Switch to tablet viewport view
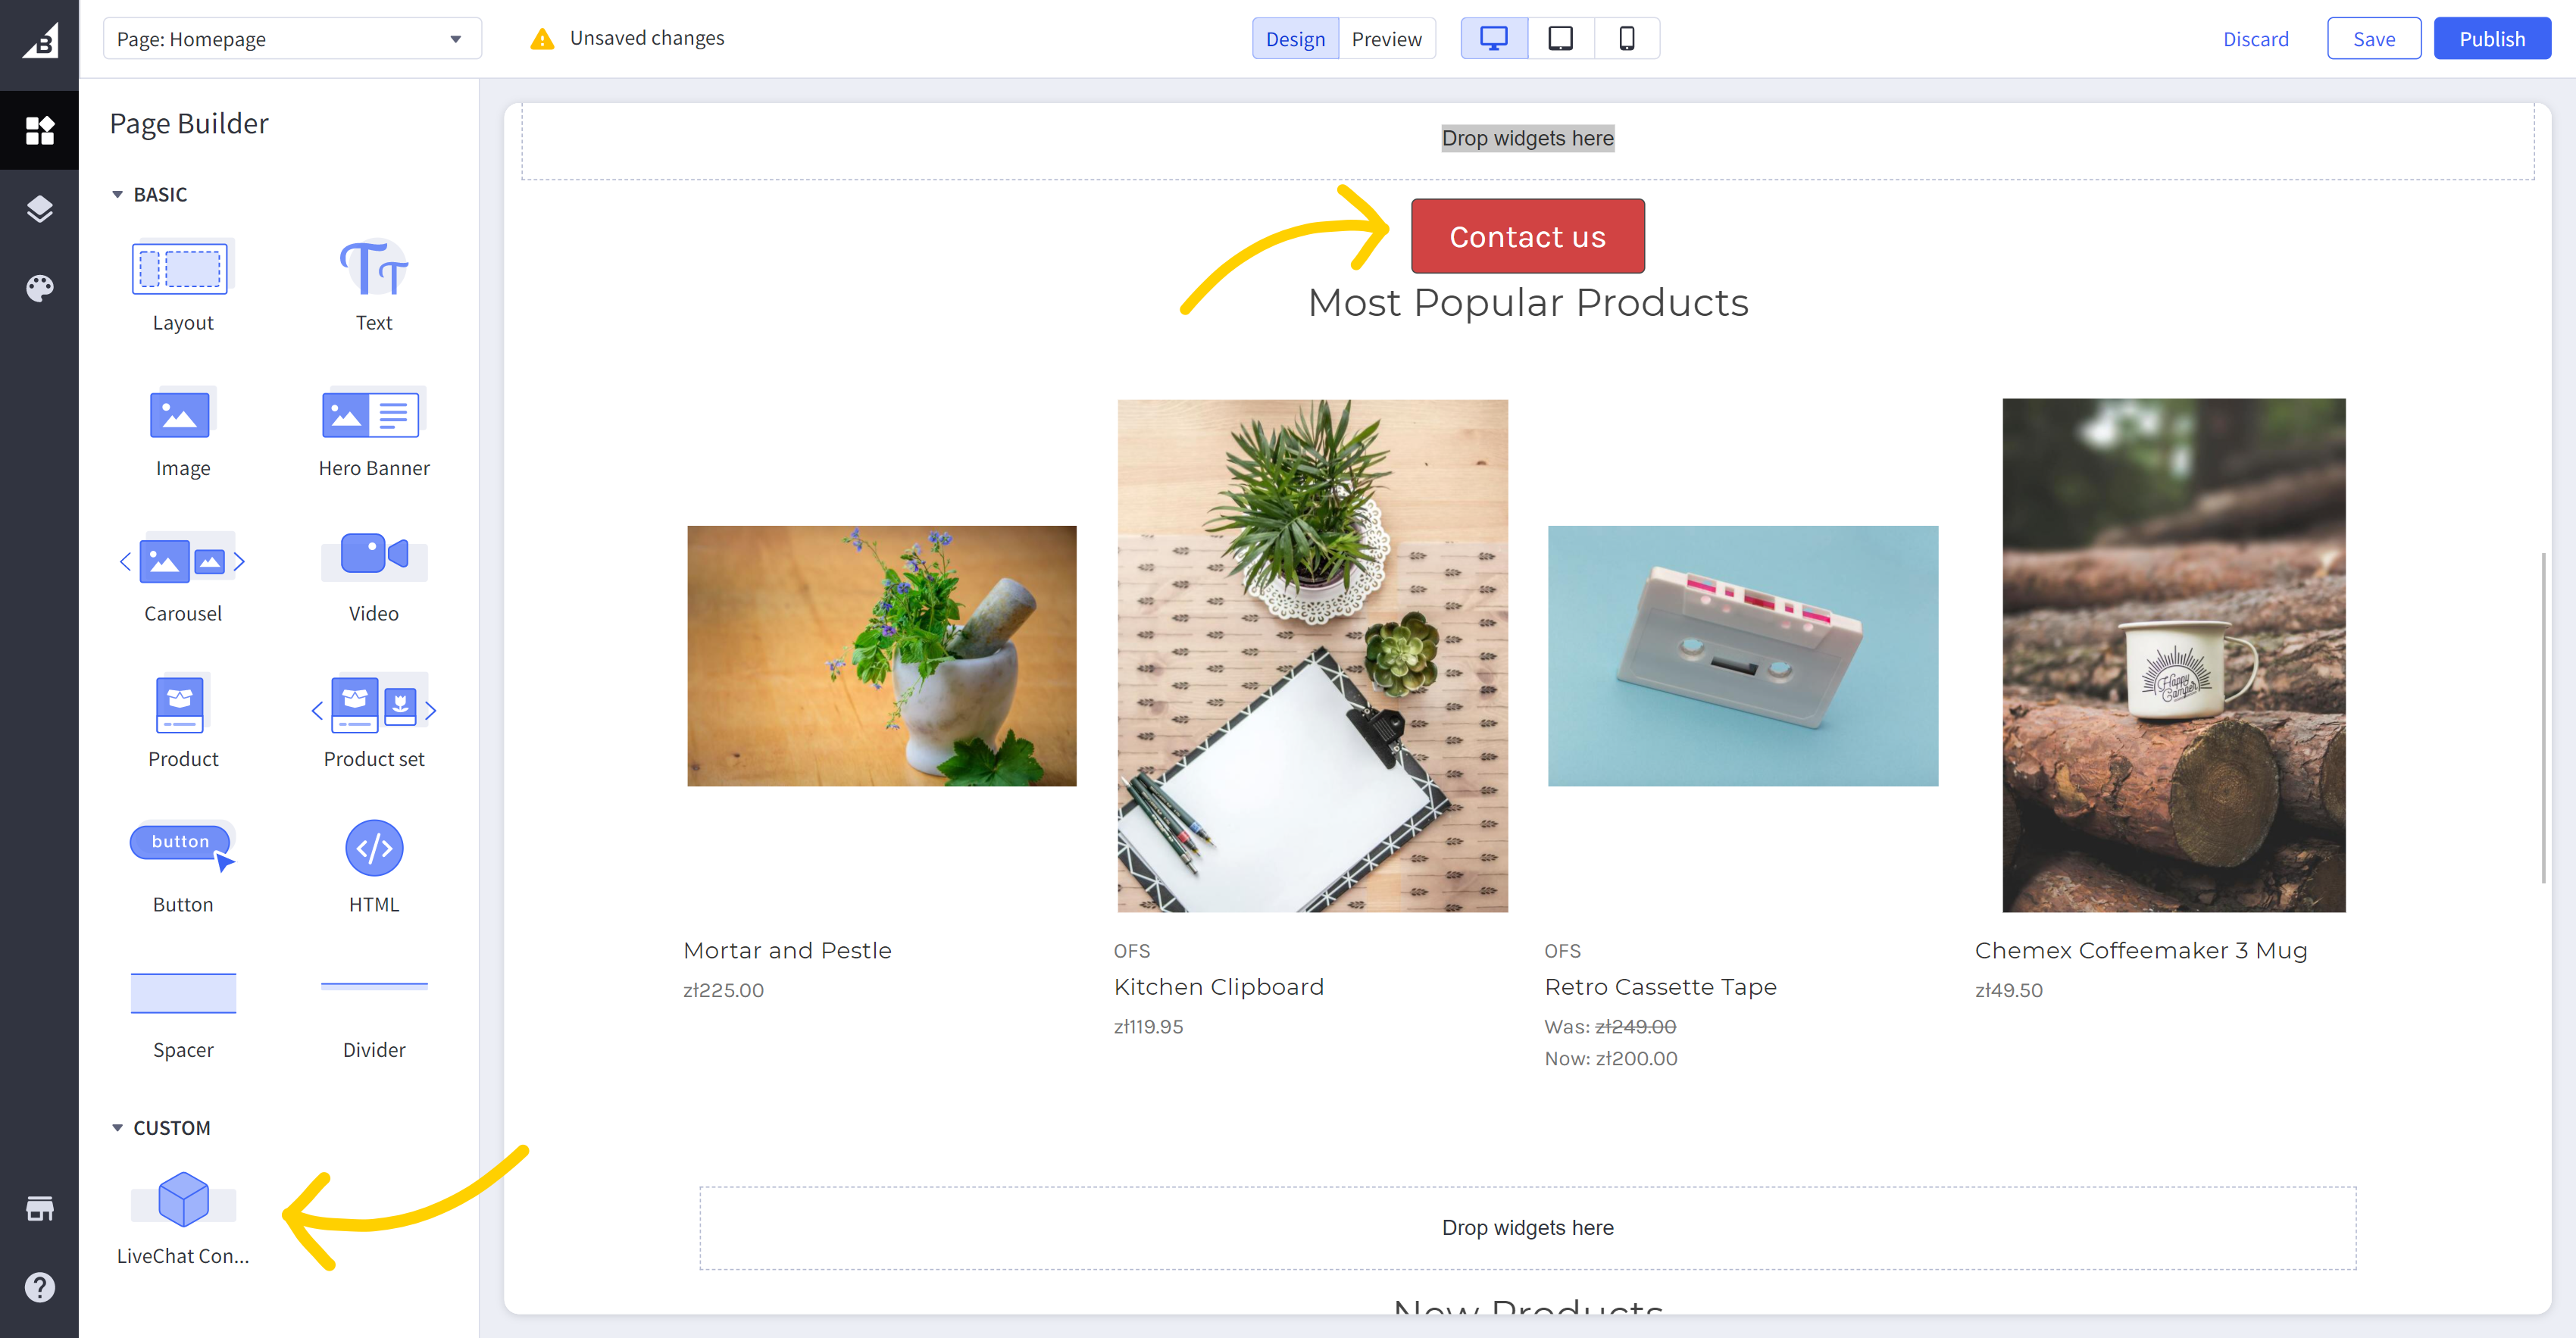The image size is (2576, 1338). (1559, 37)
